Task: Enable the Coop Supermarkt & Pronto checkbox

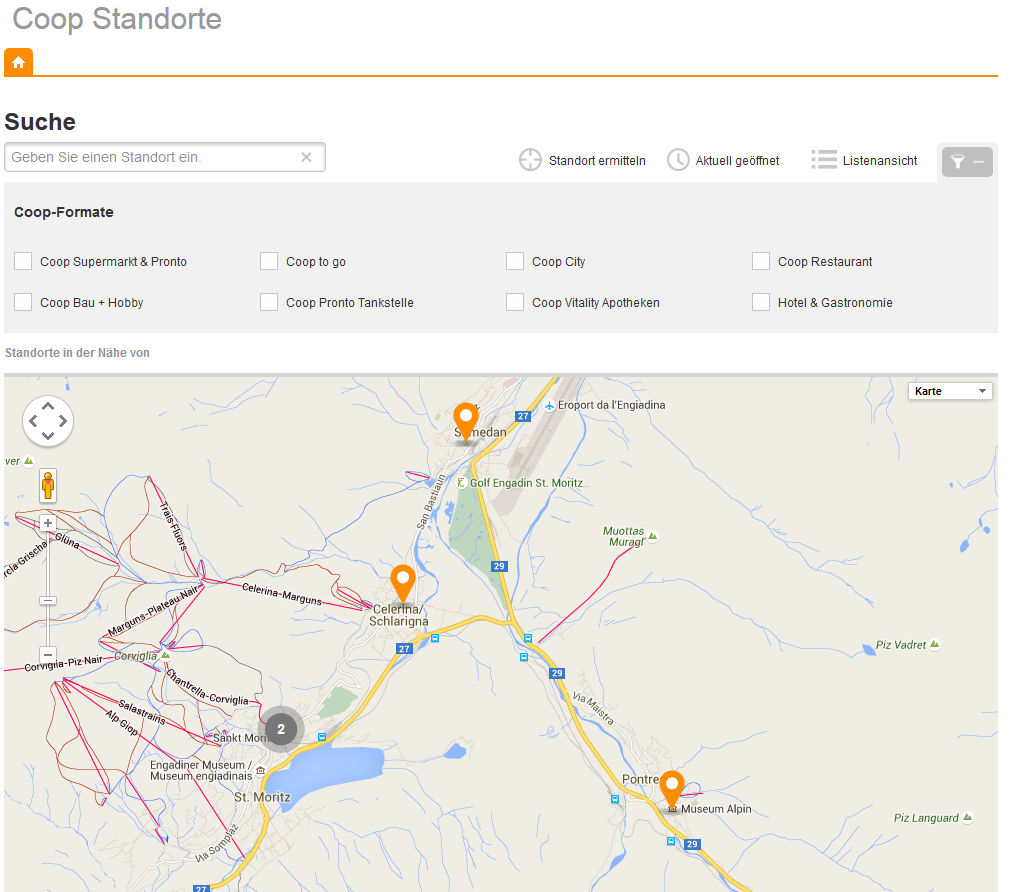Action: [x=23, y=261]
